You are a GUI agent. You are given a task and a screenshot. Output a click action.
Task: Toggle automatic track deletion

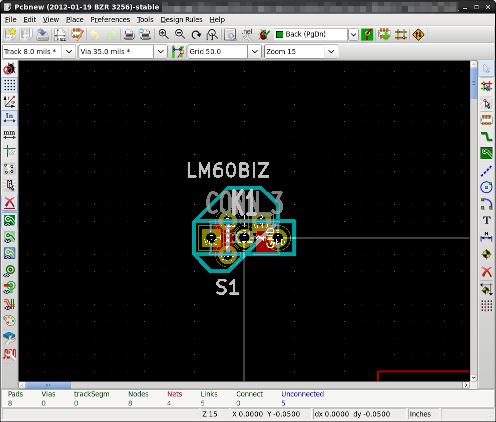click(9, 202)
